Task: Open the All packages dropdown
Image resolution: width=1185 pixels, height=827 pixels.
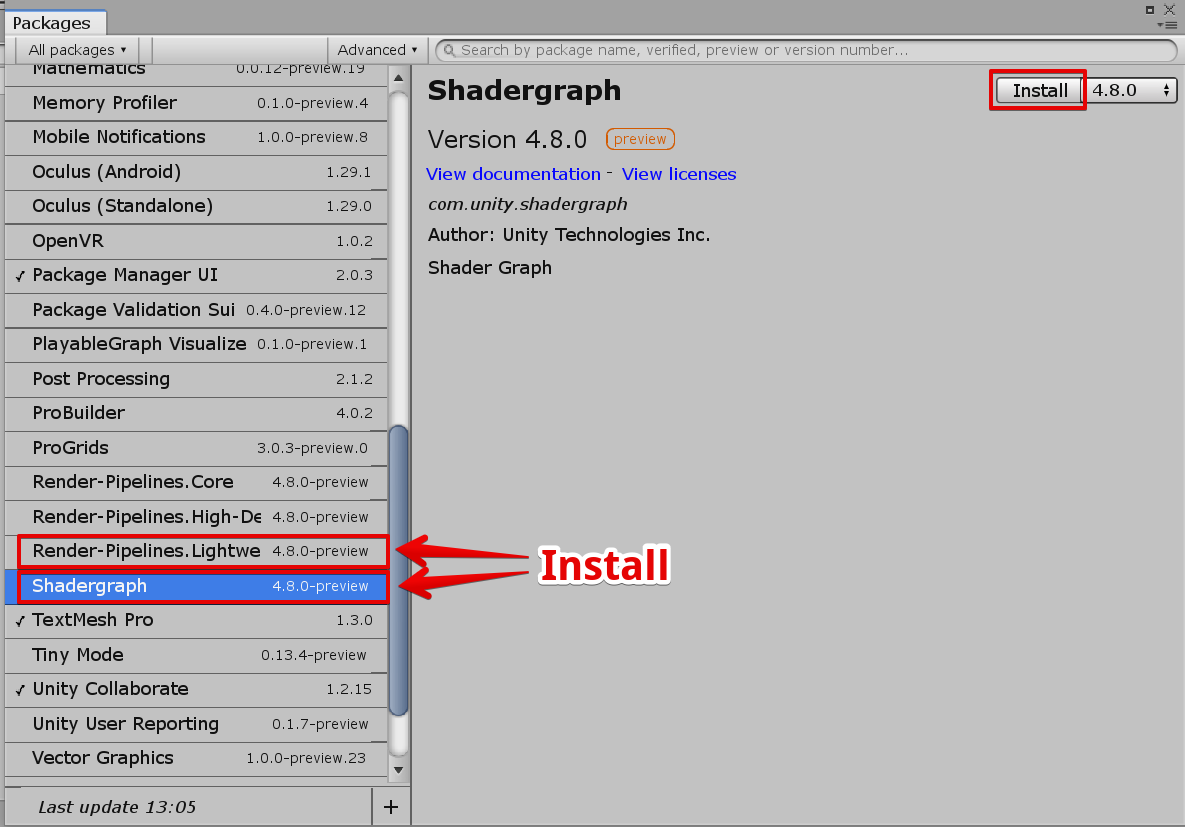Action: (75, 49)
